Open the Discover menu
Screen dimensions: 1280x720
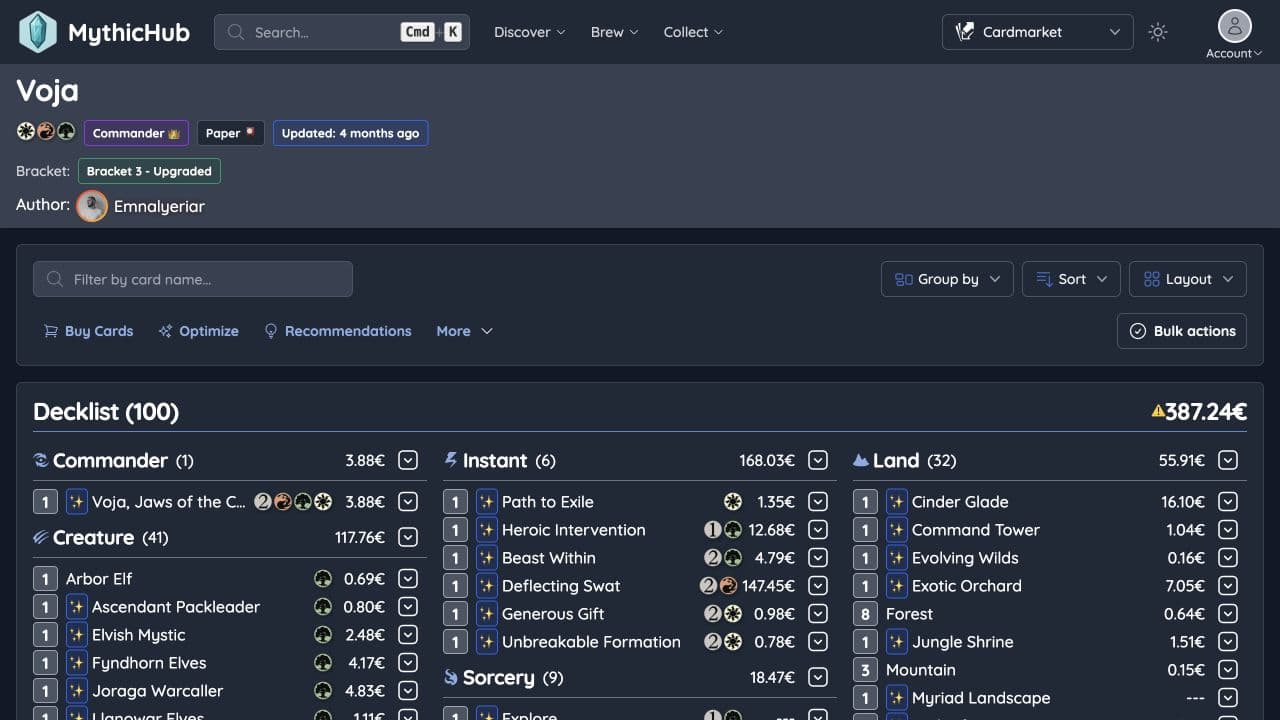[x=530, y=32]
